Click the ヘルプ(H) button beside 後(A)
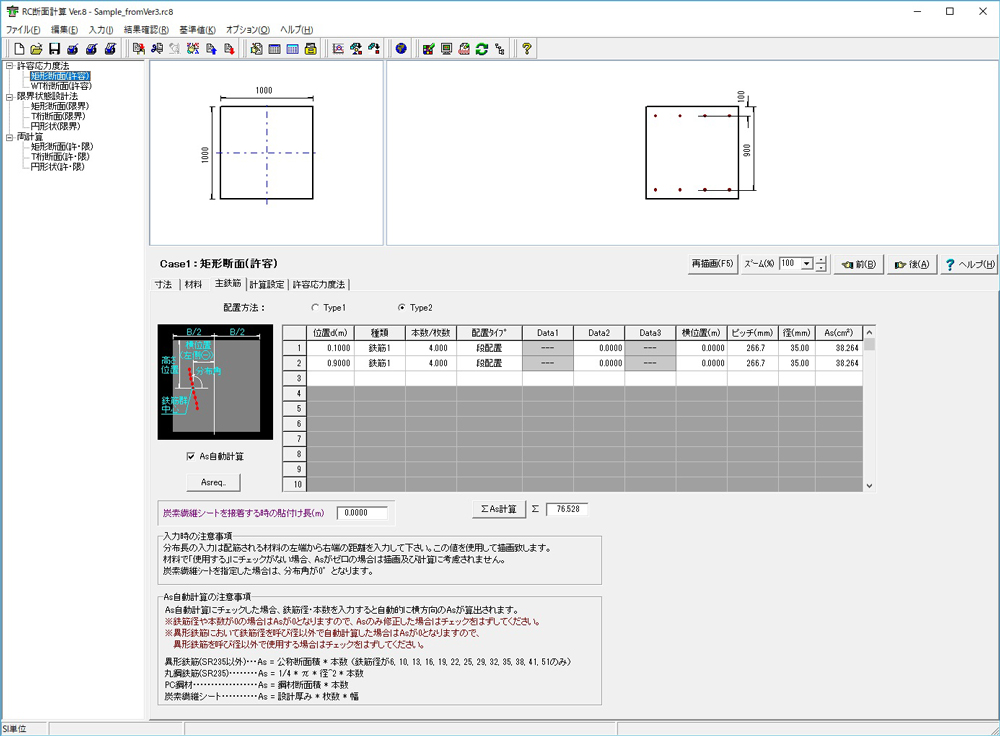The height and width of the screenshot is (736, 1000). [969, 264]
